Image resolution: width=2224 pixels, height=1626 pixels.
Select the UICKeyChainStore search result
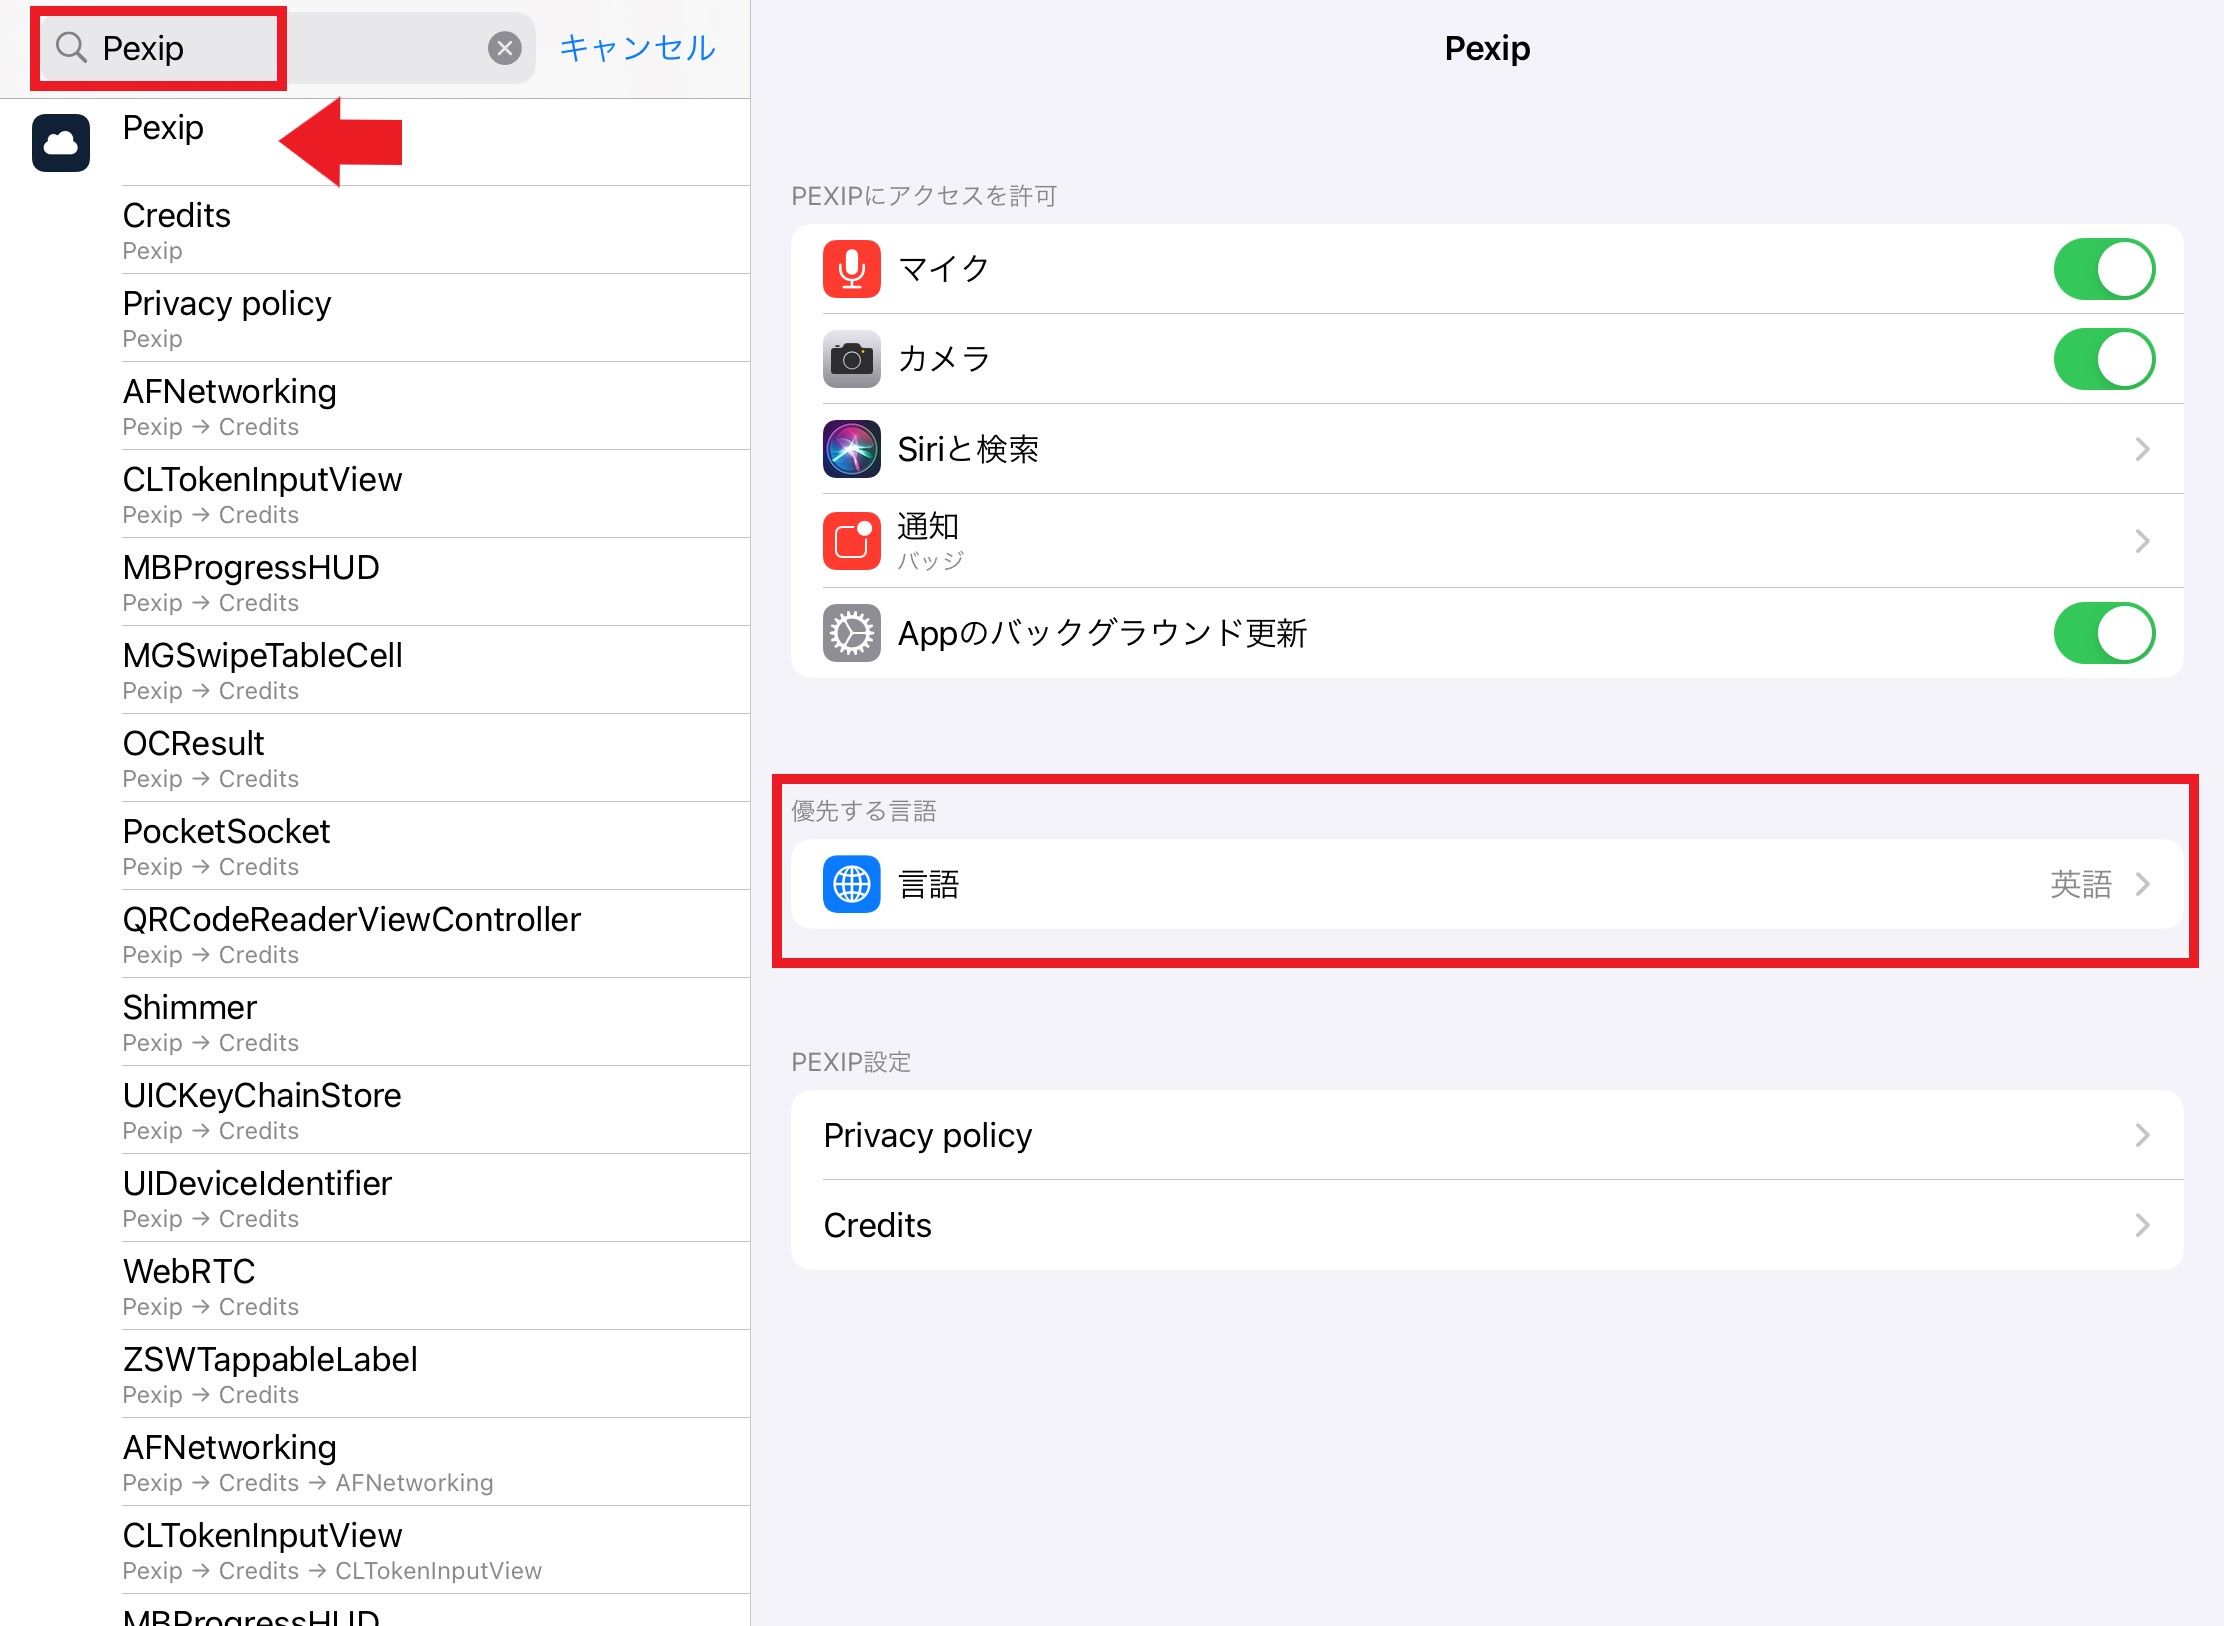tap(375, 1110)
